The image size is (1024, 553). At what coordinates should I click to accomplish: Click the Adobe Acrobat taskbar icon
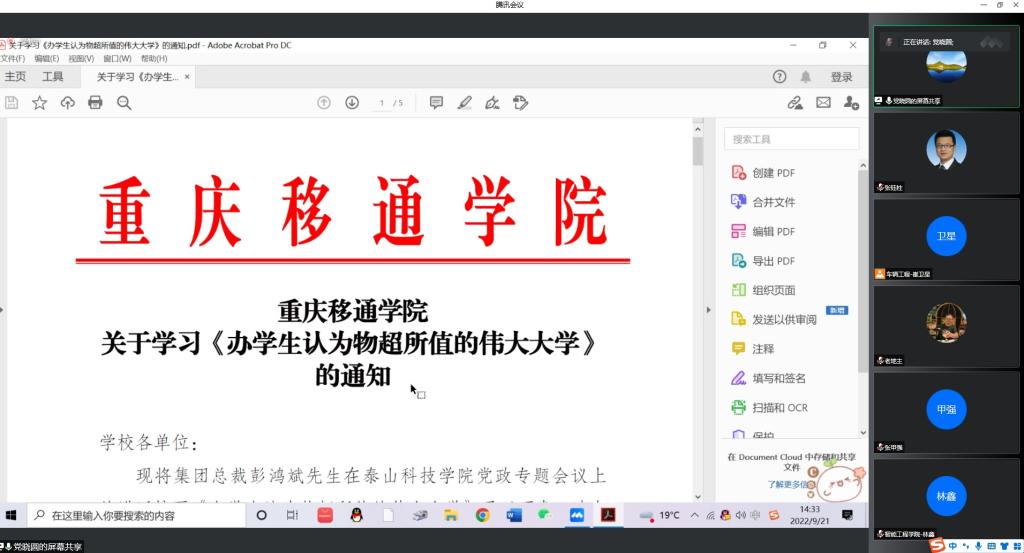608,515
